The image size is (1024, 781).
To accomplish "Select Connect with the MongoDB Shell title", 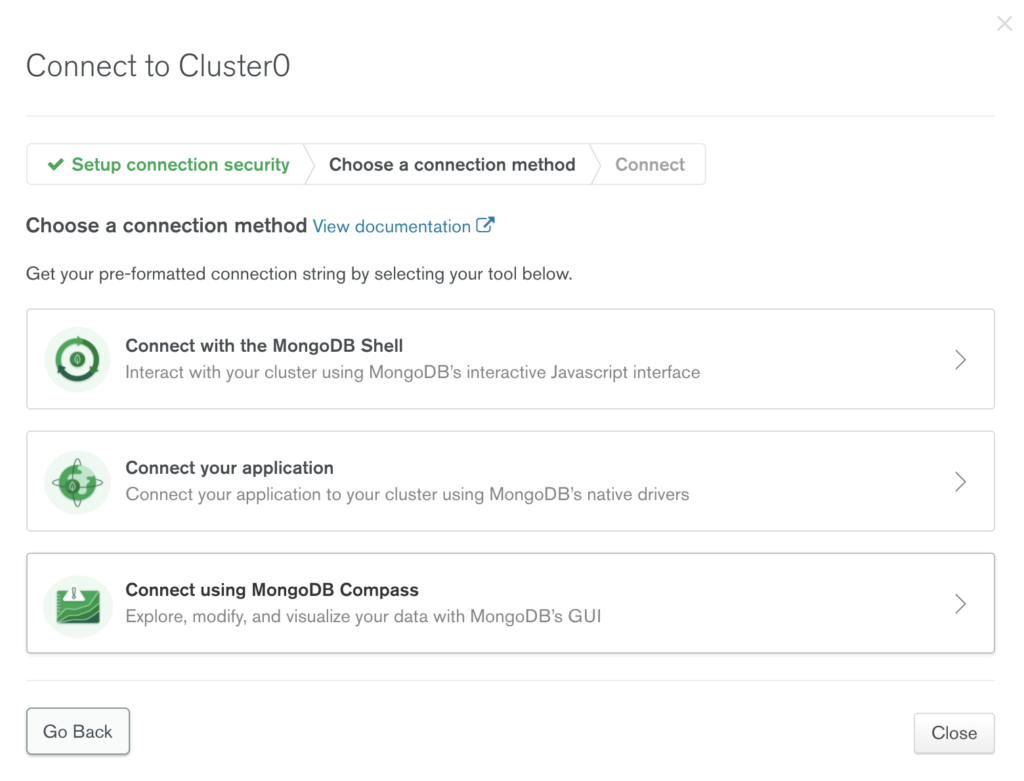I will (264, 346).
